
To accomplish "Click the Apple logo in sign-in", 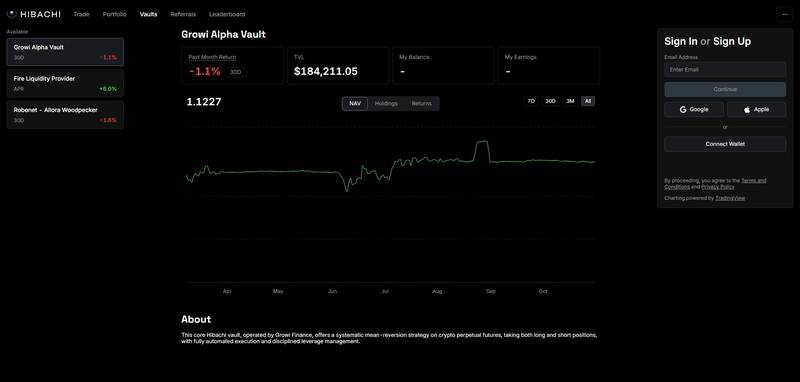I will [747, 109].
